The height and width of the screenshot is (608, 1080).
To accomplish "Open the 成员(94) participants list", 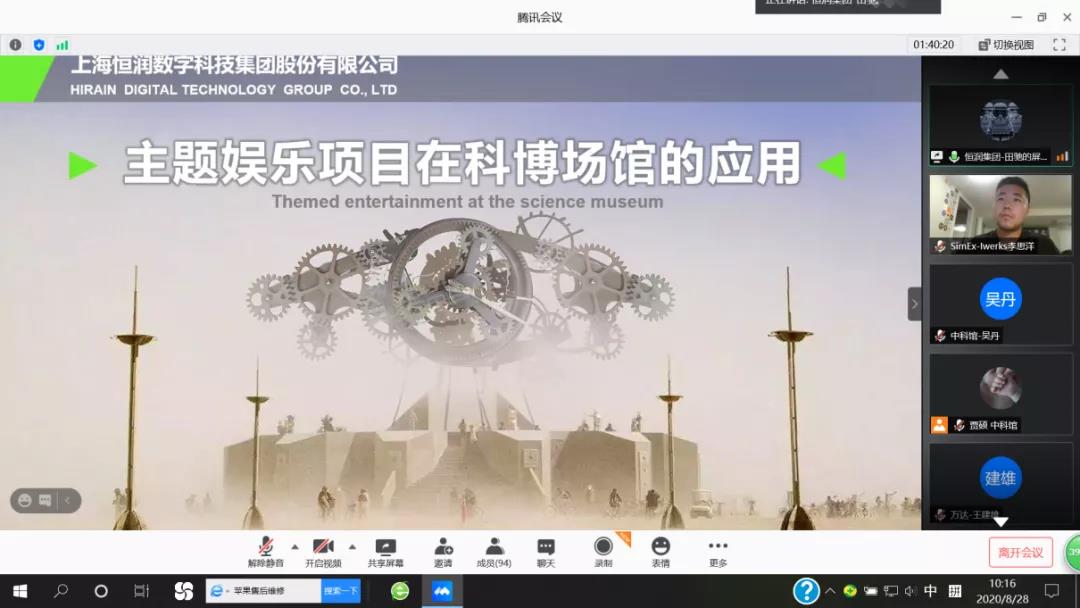I will point(494,551).
